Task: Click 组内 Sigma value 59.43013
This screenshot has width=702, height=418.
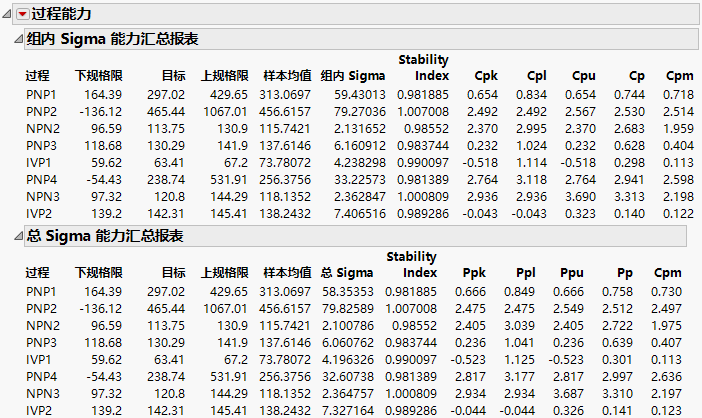Action: (360, 95)
